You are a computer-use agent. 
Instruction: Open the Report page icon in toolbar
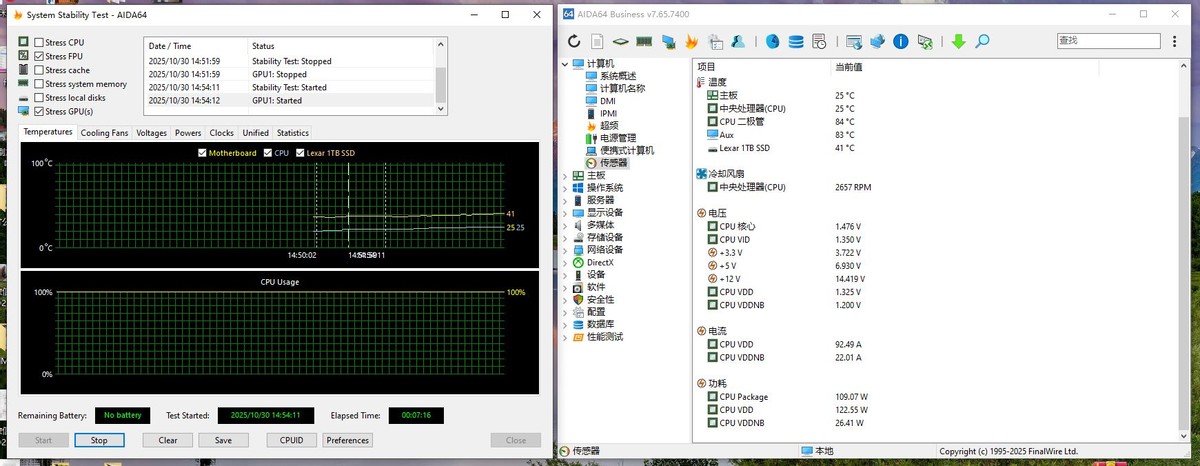[597, 42]
